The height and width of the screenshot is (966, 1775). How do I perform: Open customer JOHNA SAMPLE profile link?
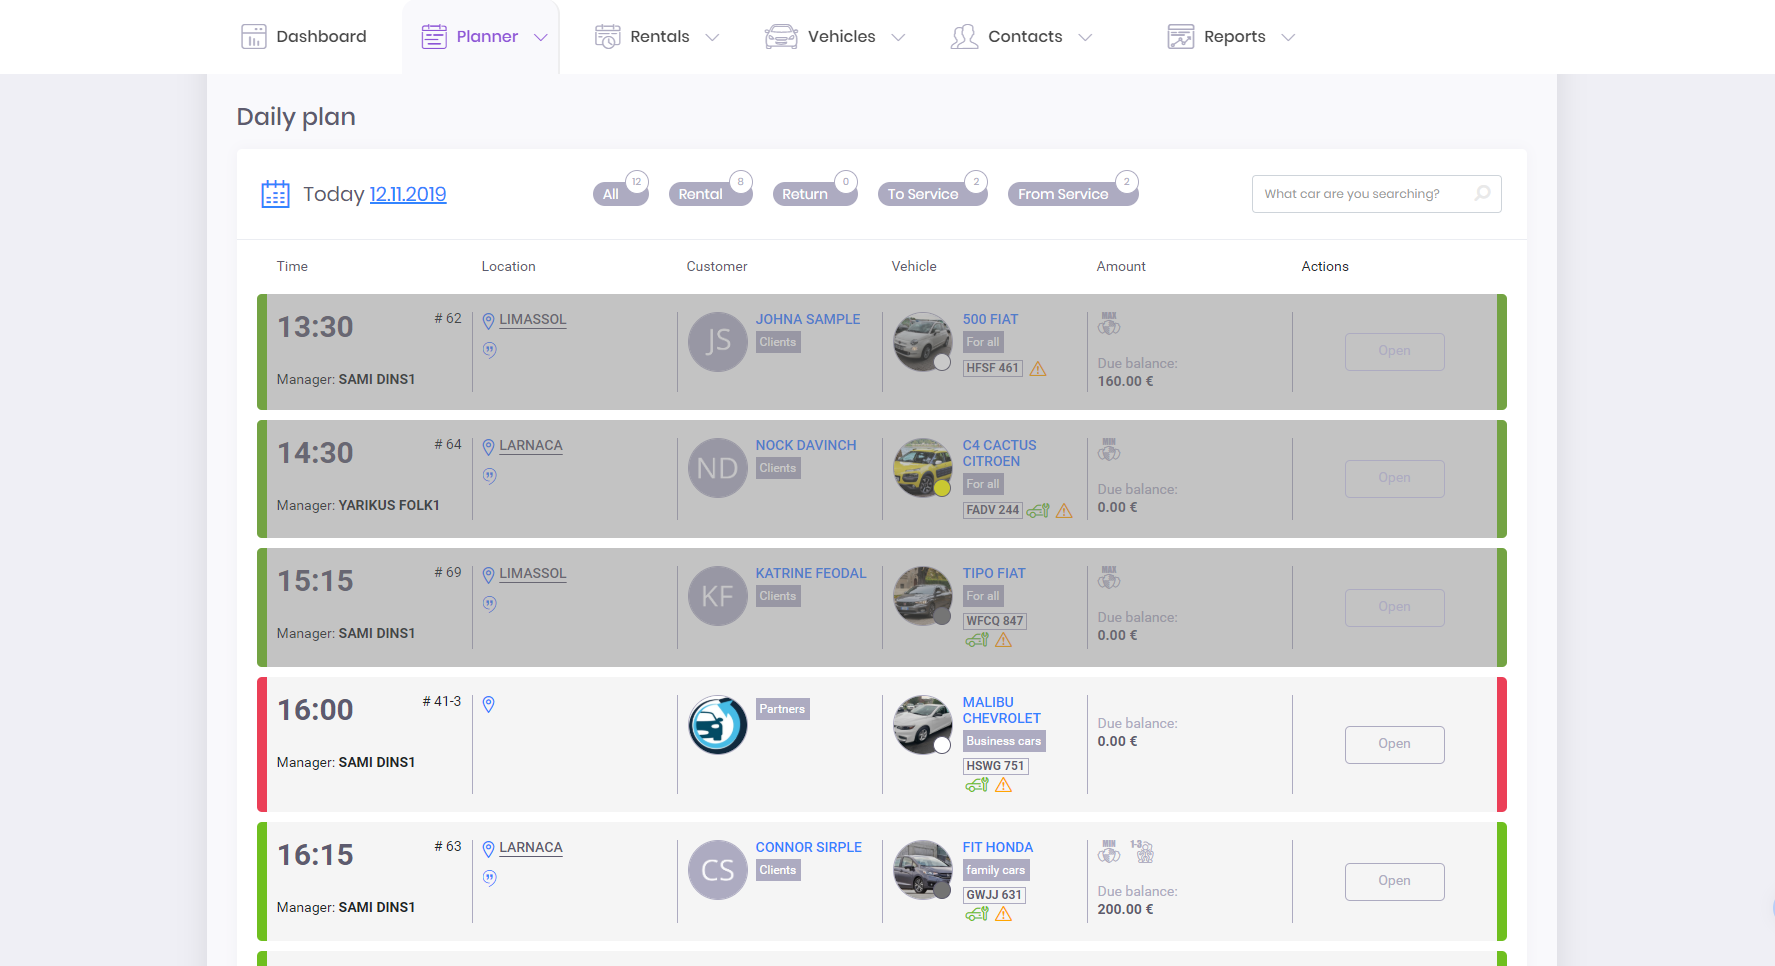(808, 318)
